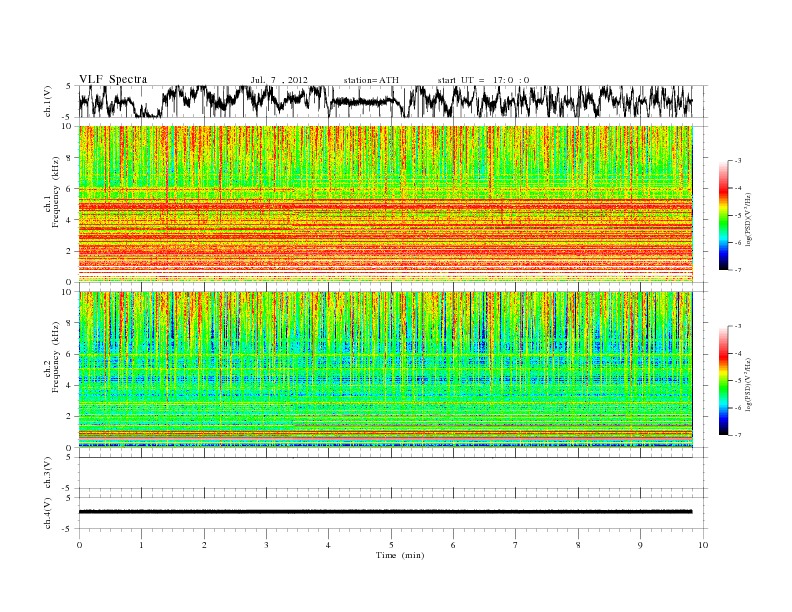792x612 pixels.
Task: Click the 2 kHz tick of ch.2 spectrogram
Action: [70, 417]
